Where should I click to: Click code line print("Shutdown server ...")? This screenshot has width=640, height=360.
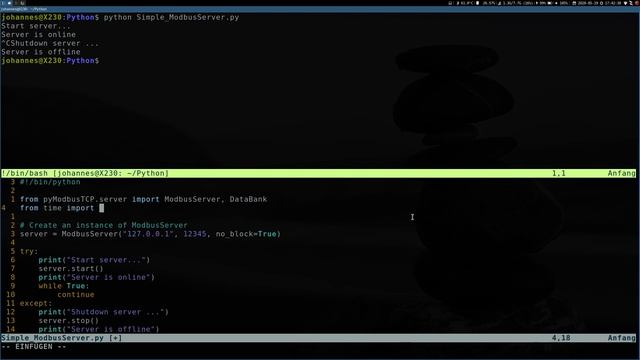pos(104,312)
